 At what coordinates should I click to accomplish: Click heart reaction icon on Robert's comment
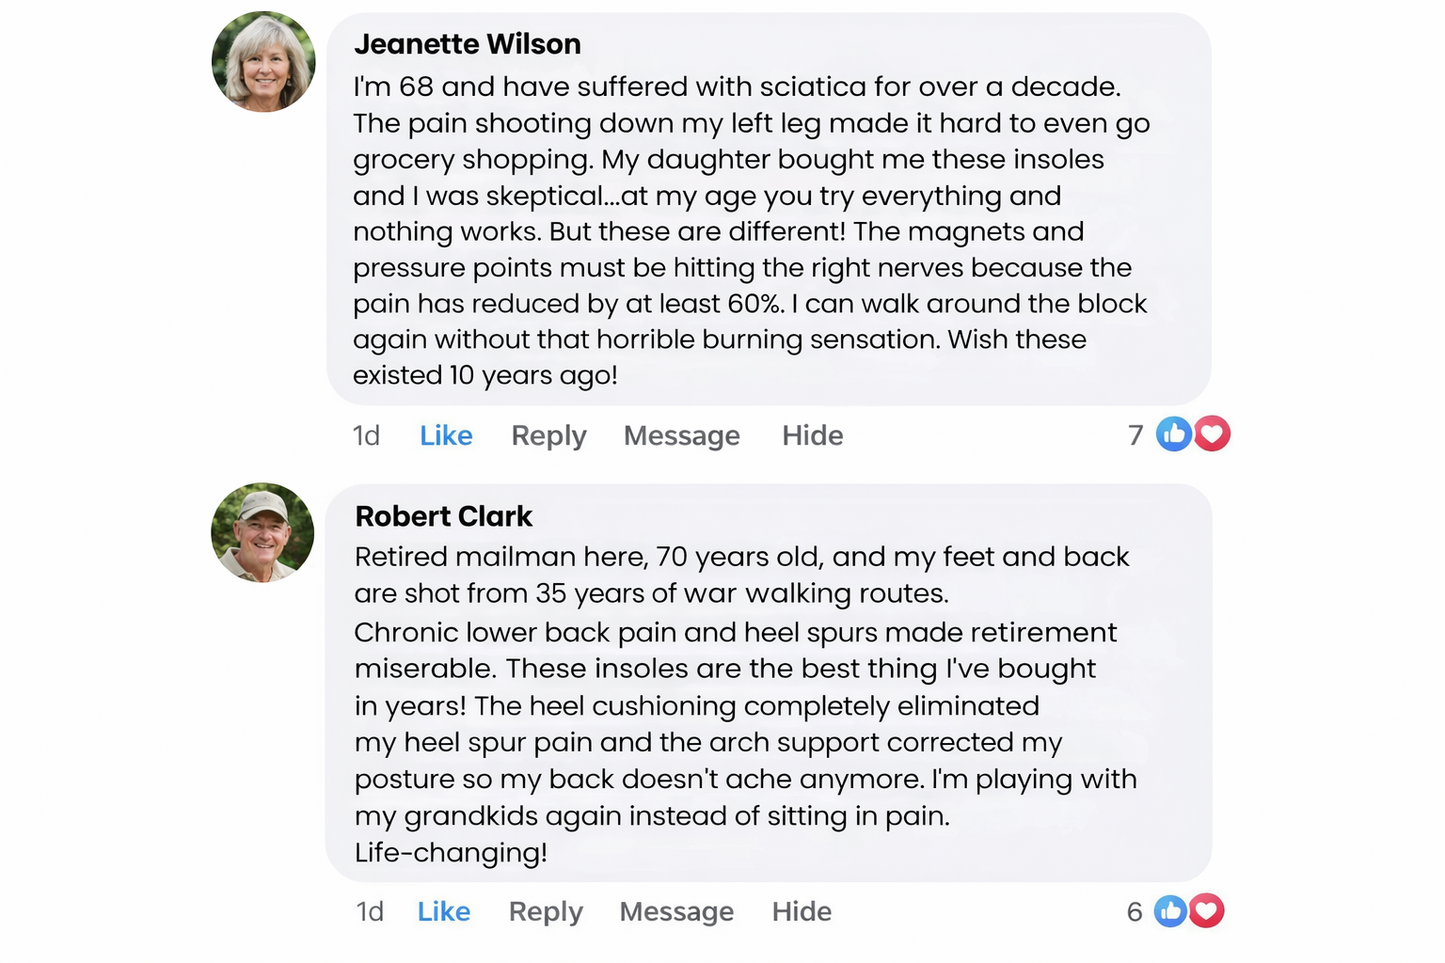coord(1207,911)
